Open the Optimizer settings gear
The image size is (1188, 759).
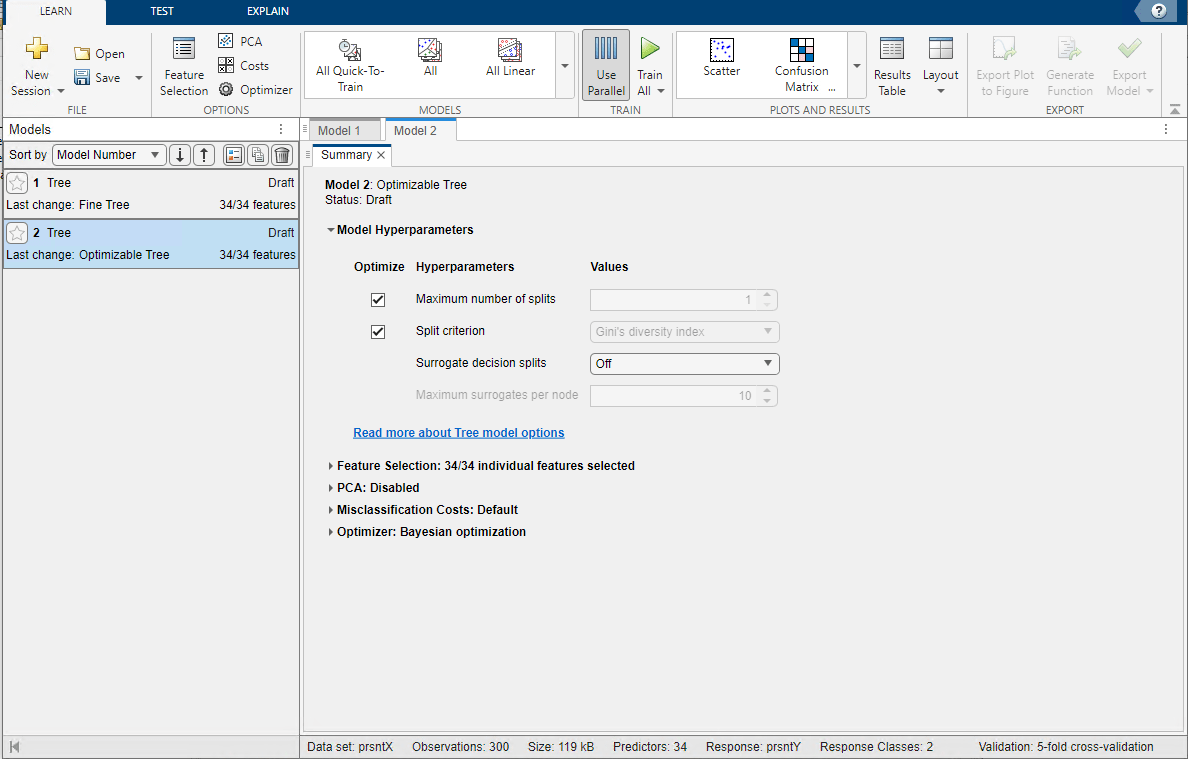click(226, 89)
